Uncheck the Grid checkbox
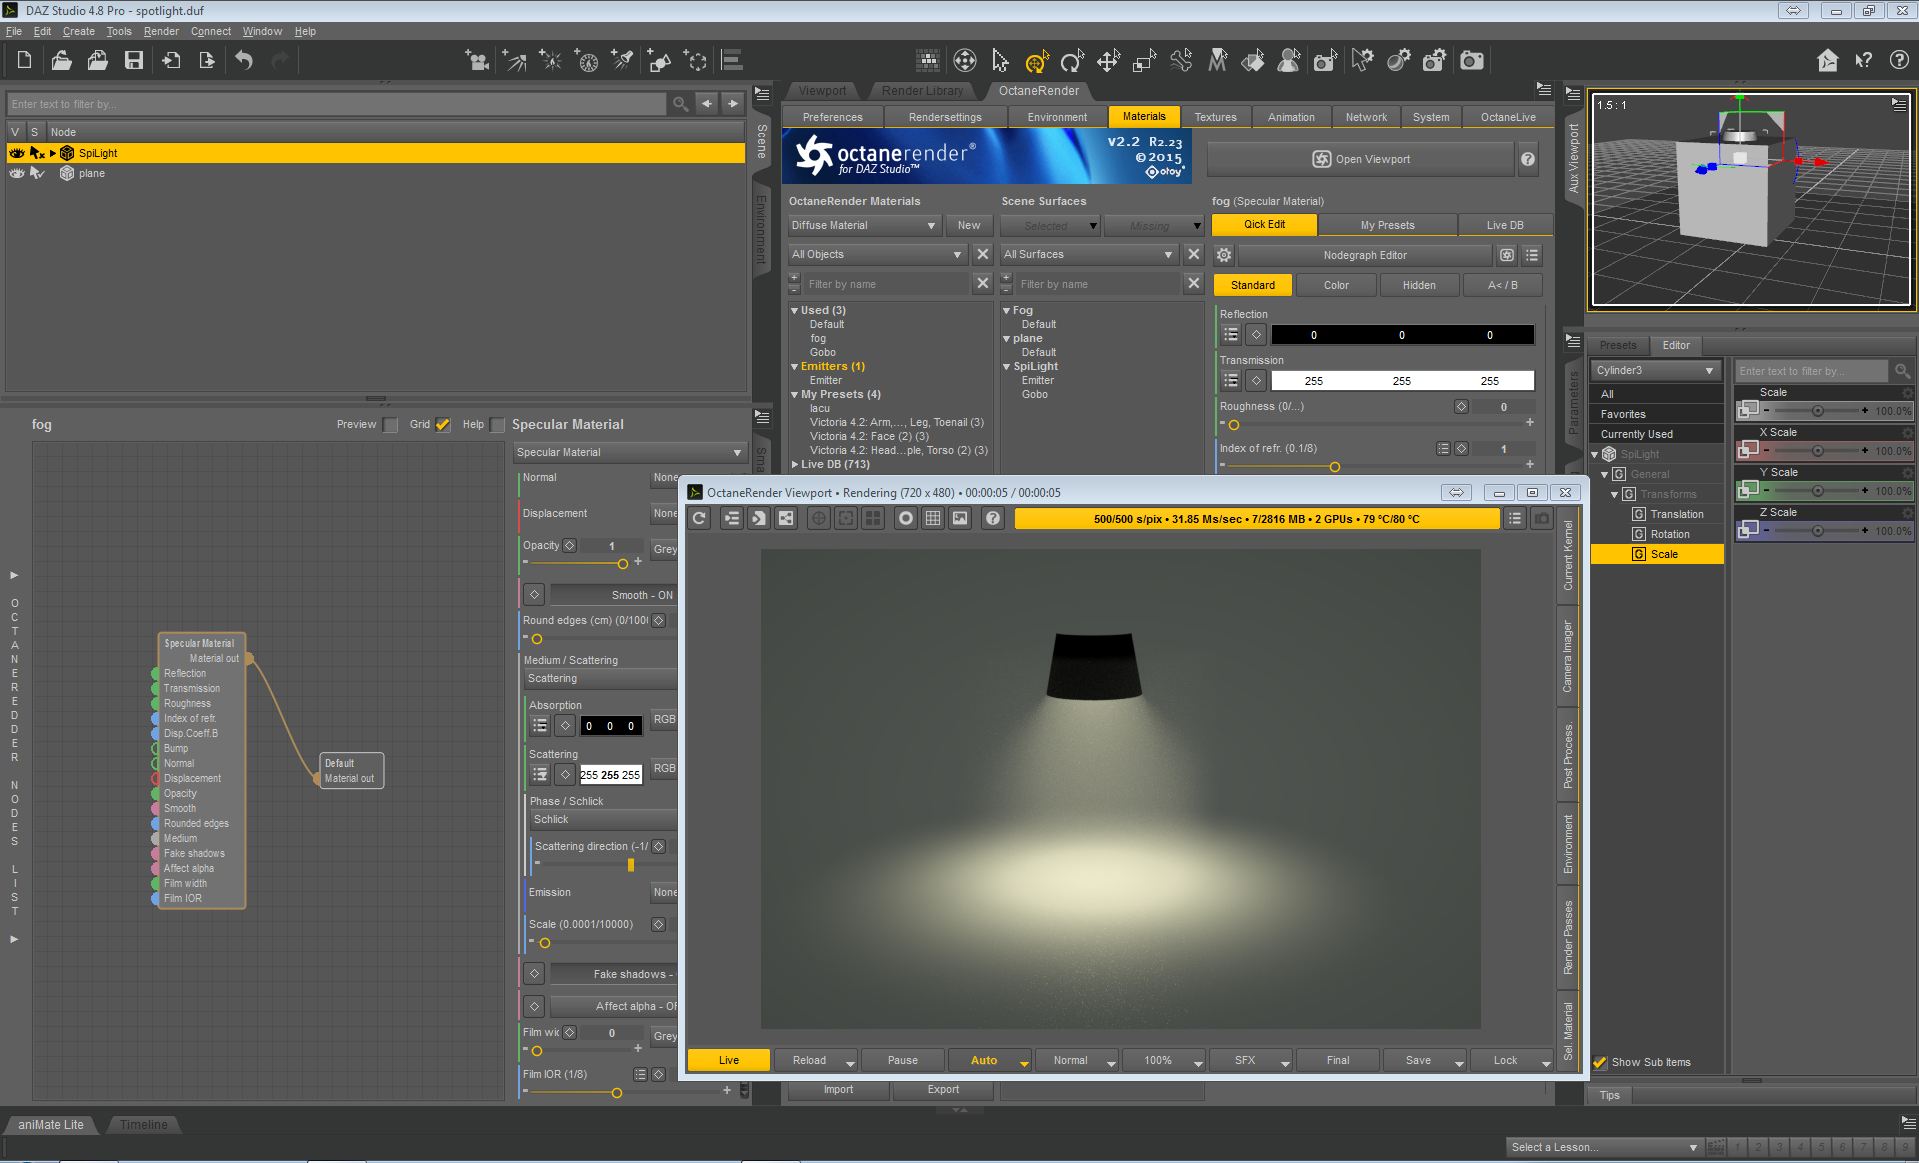This screenshot has width=1919, height=1163. (443, 425)
